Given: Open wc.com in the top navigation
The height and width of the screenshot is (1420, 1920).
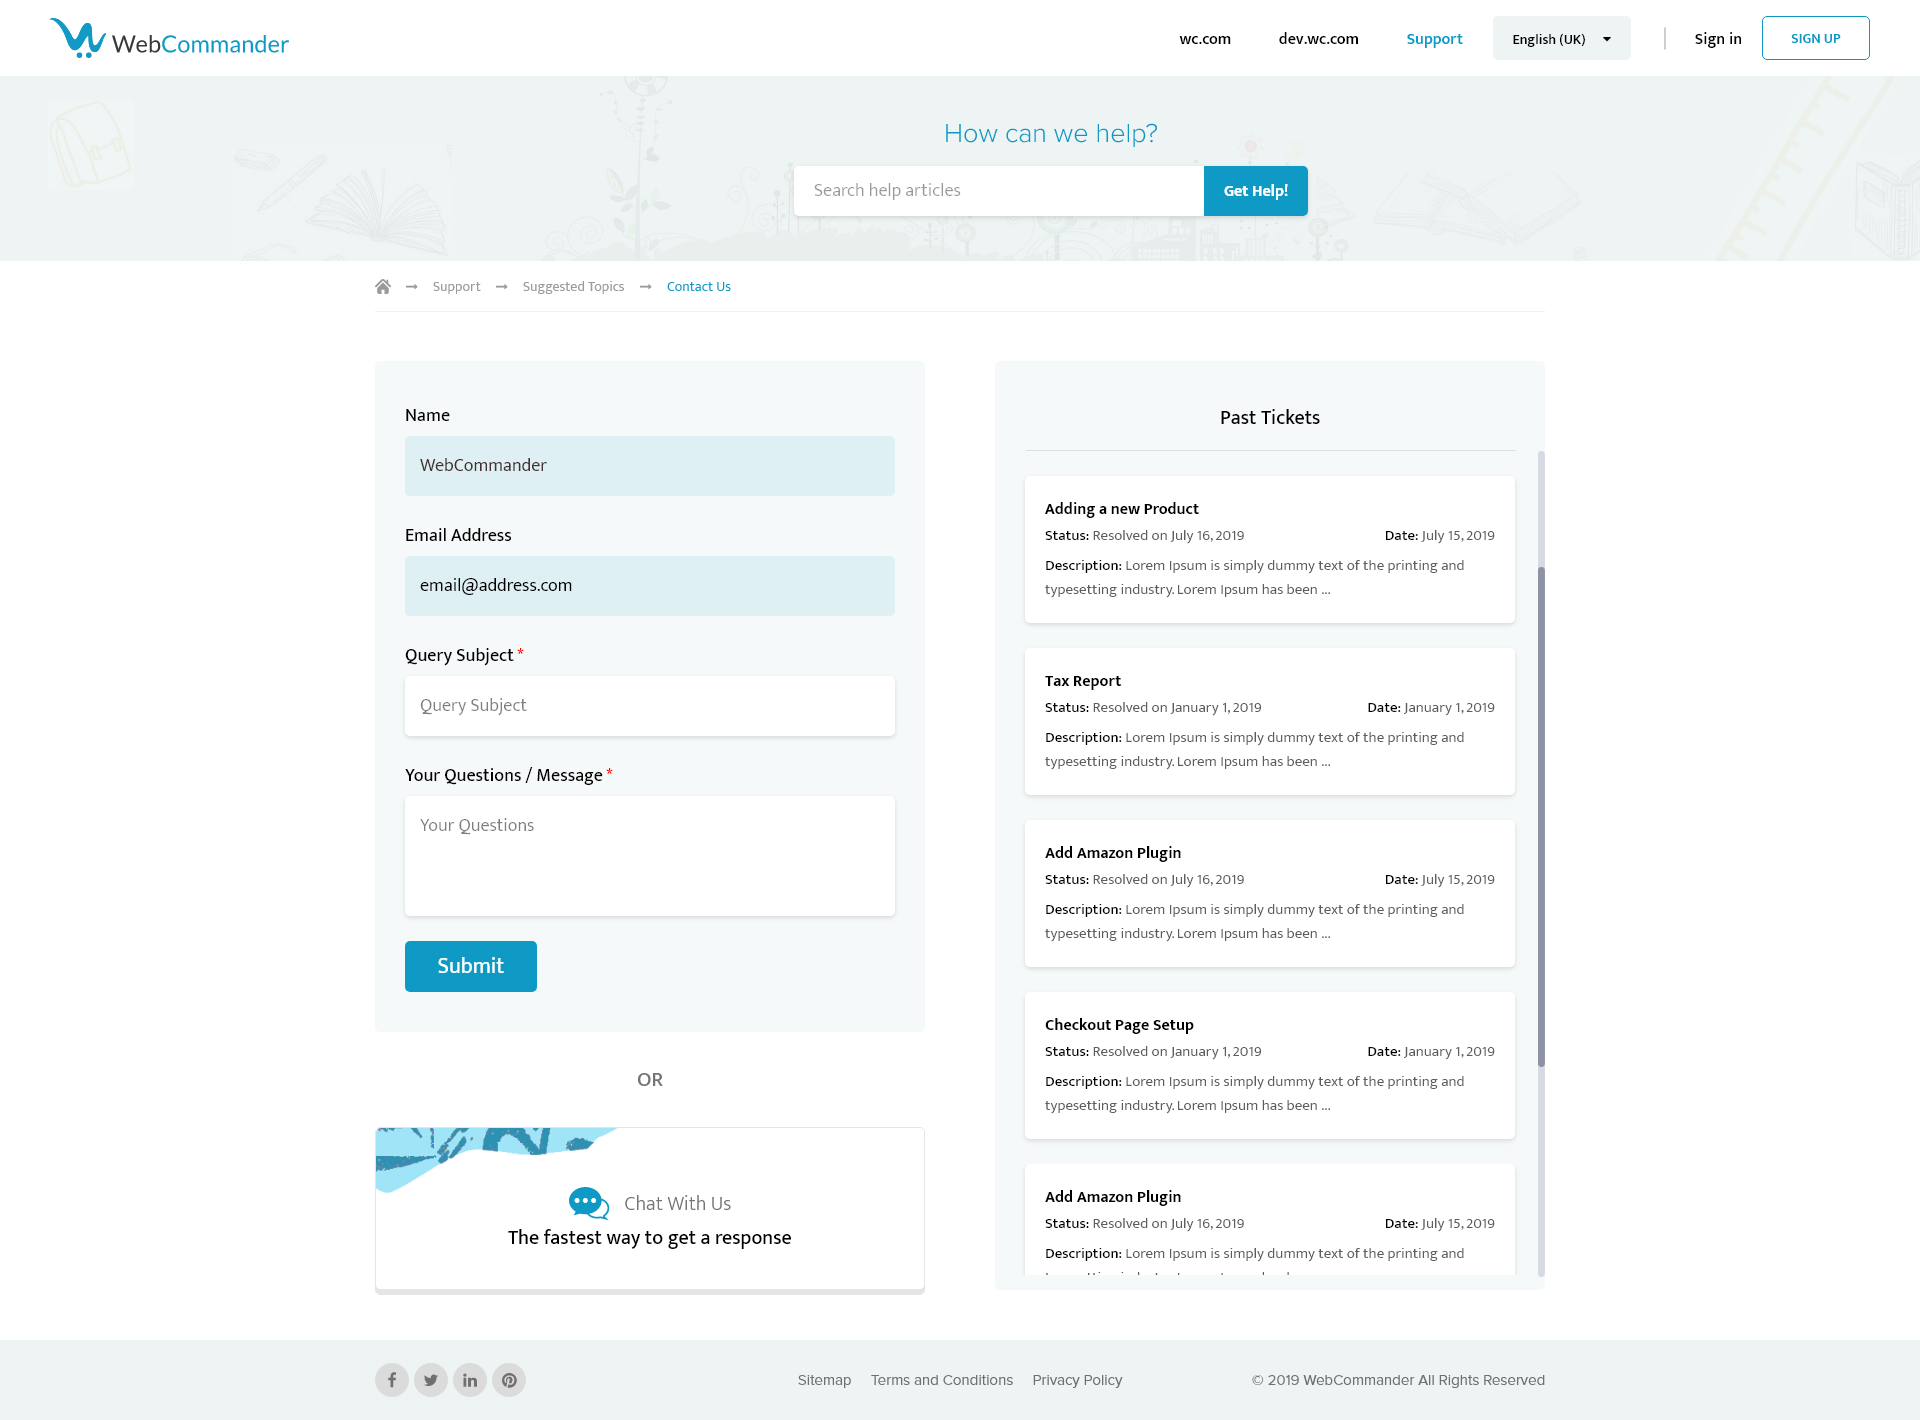Looking at the screenshot, I should click(1205, 39).
